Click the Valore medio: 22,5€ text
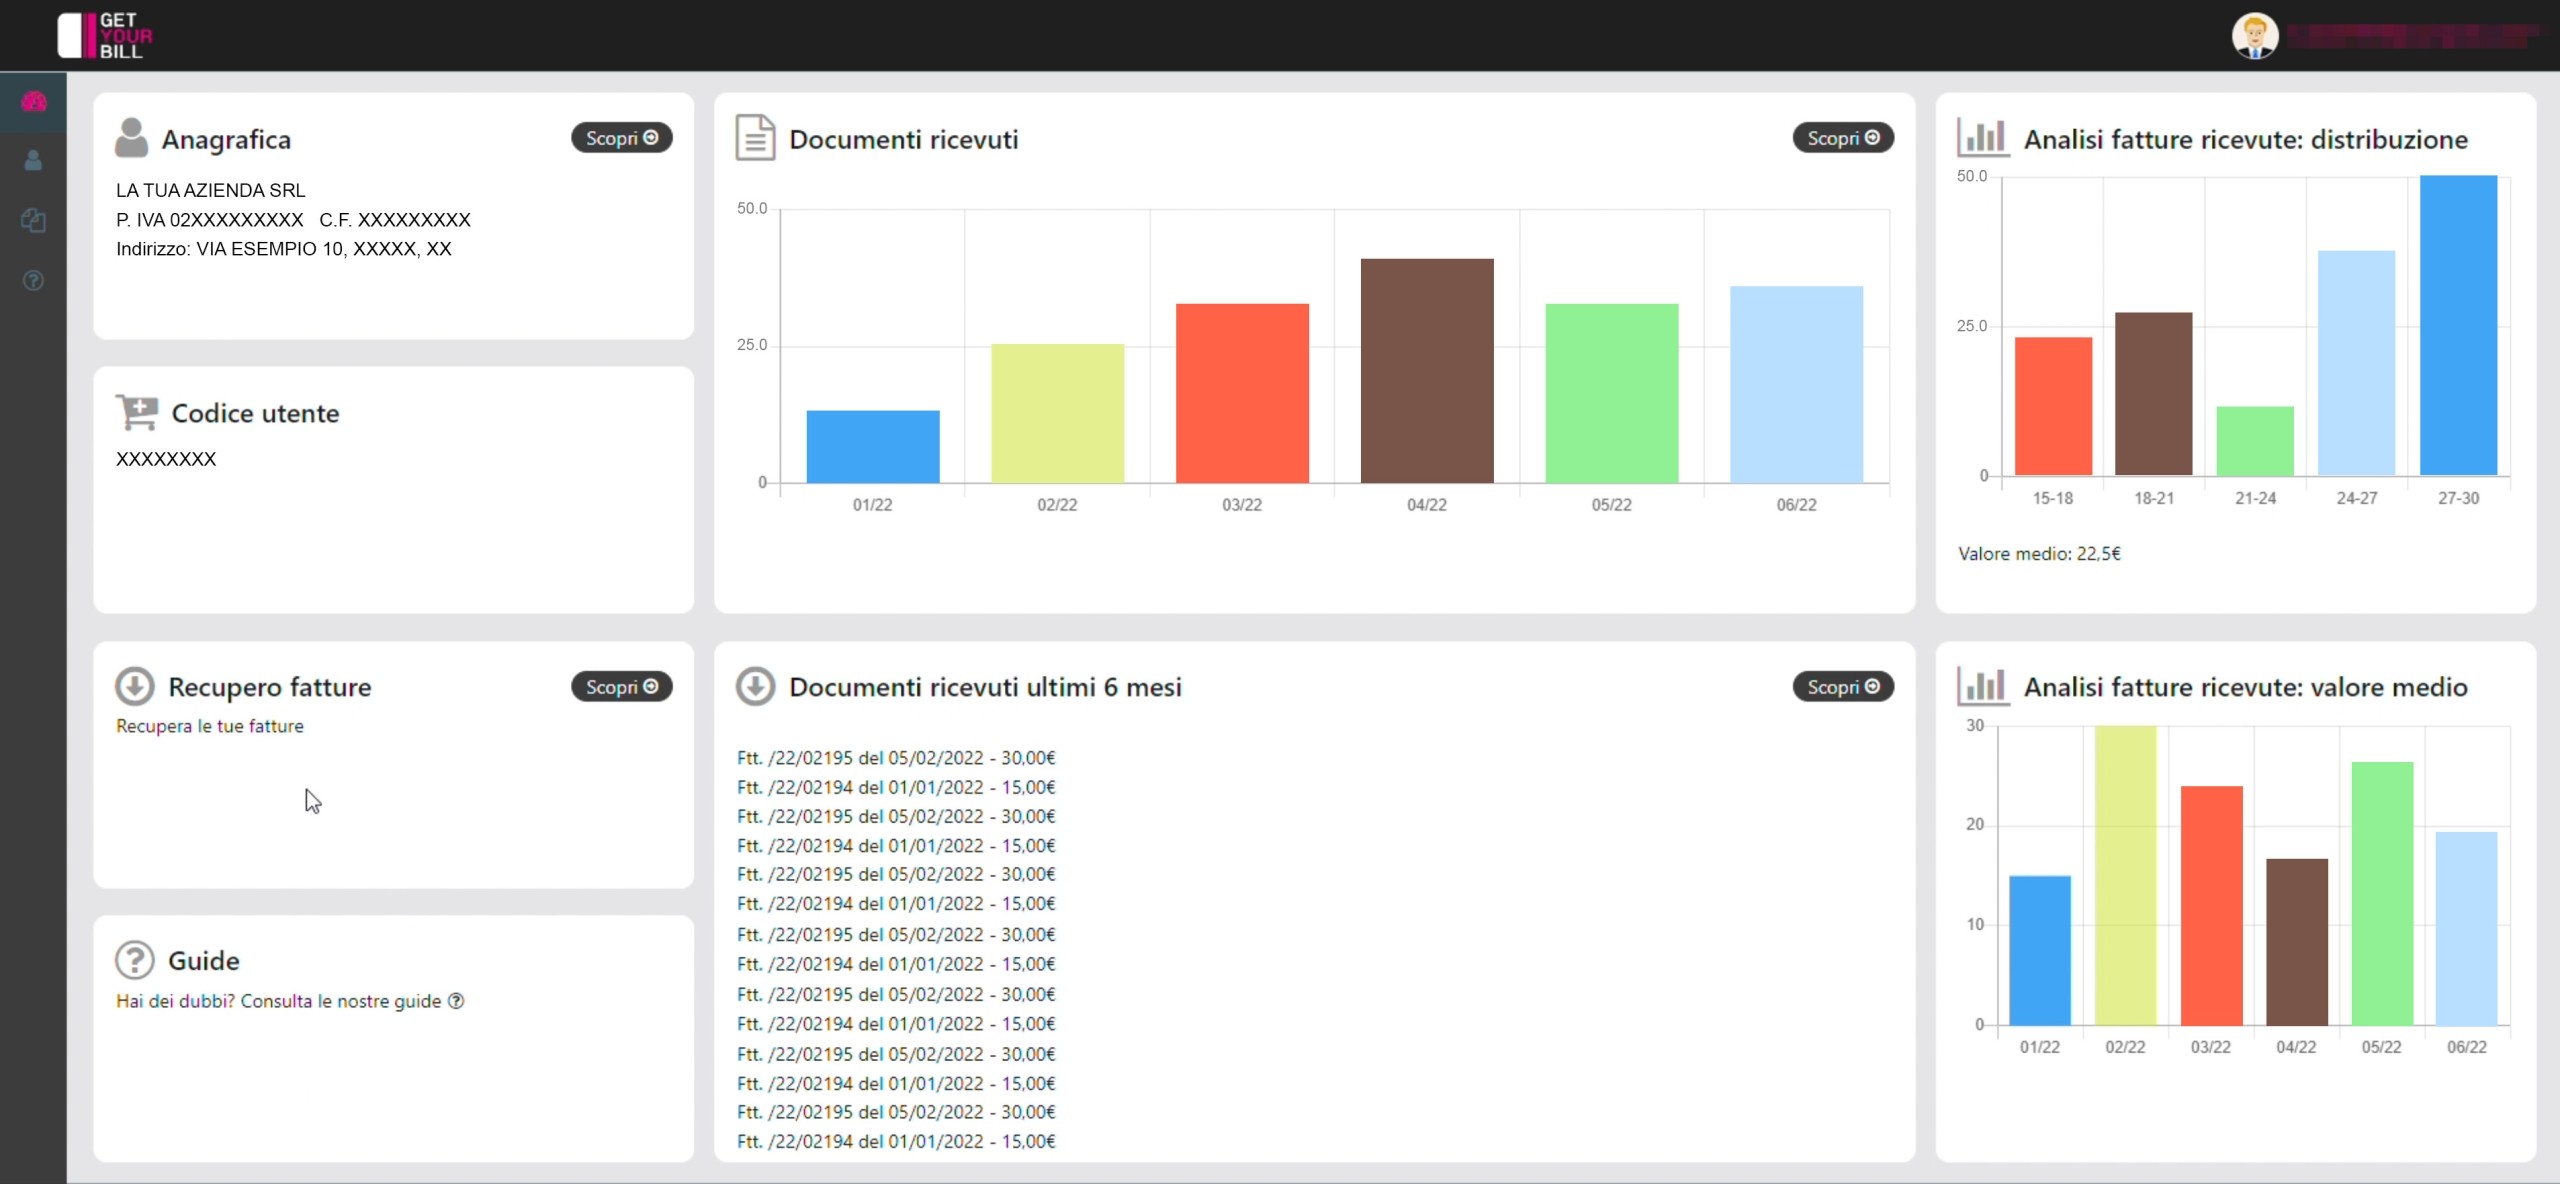 tap(2039, 553)
